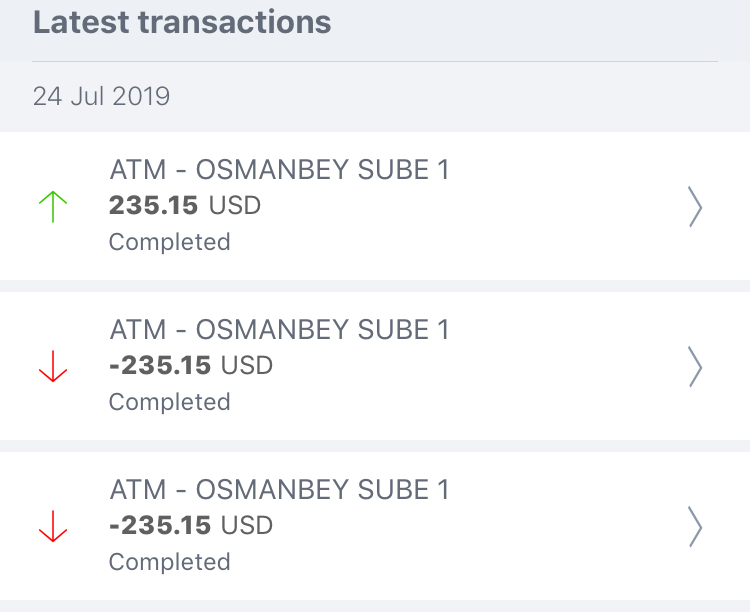Click the 24 Jul 2019 date label
The image size is (750, 612).
[x=101, y=97]
